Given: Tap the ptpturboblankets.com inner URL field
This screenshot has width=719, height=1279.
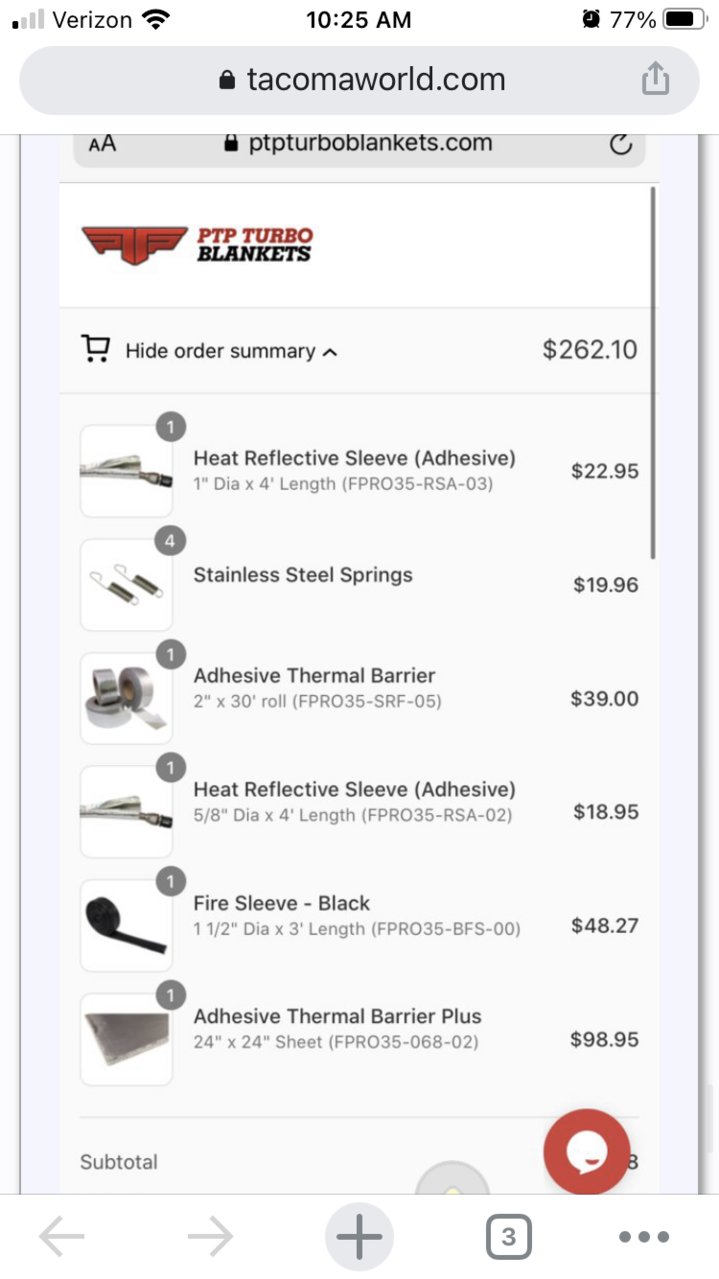Looking at the screenshot, I should pos(359,144).
